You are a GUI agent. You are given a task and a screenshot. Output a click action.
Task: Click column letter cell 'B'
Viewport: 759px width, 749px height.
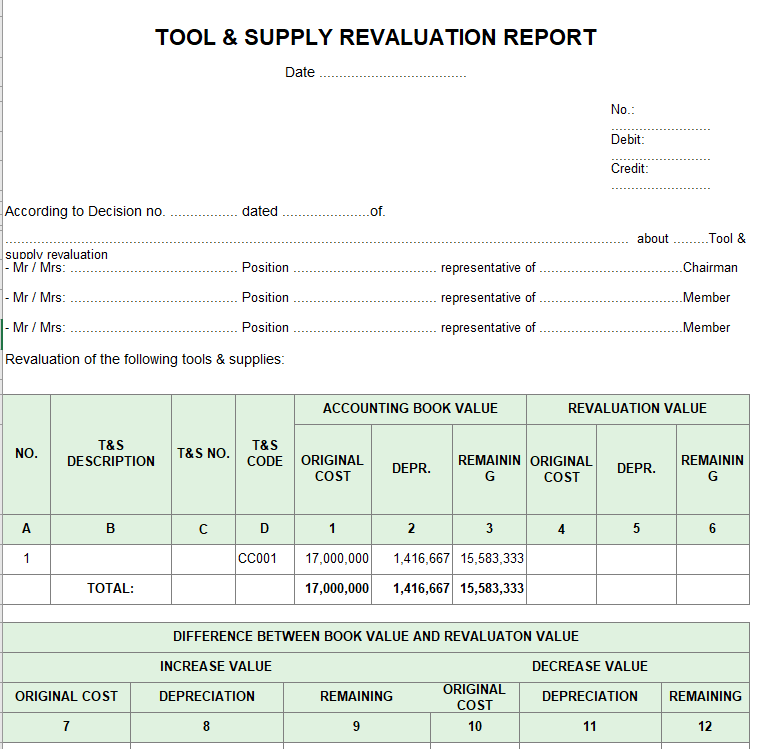111,529
